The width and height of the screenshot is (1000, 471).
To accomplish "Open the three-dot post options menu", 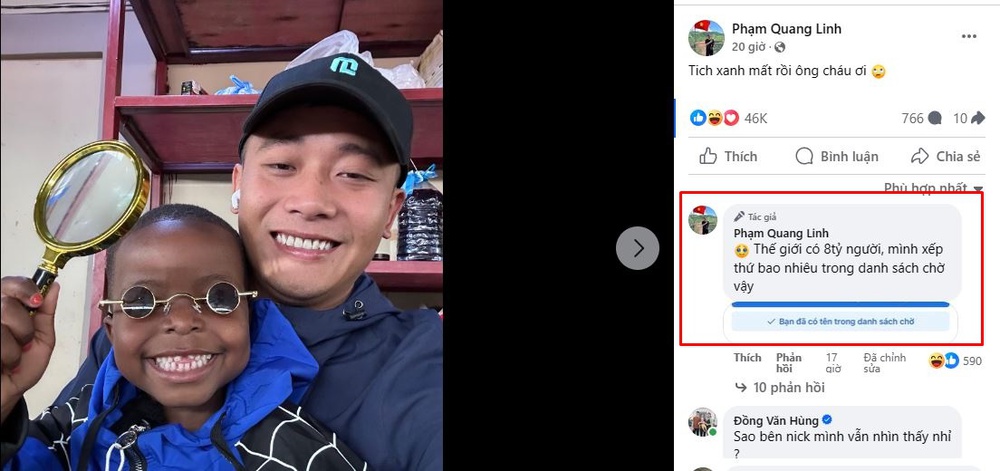I will click(x=969, y=37).
